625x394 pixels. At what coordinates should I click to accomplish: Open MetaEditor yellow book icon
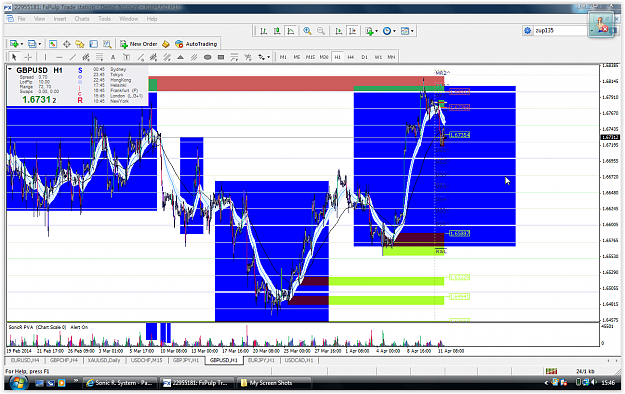tap(166, 44)
